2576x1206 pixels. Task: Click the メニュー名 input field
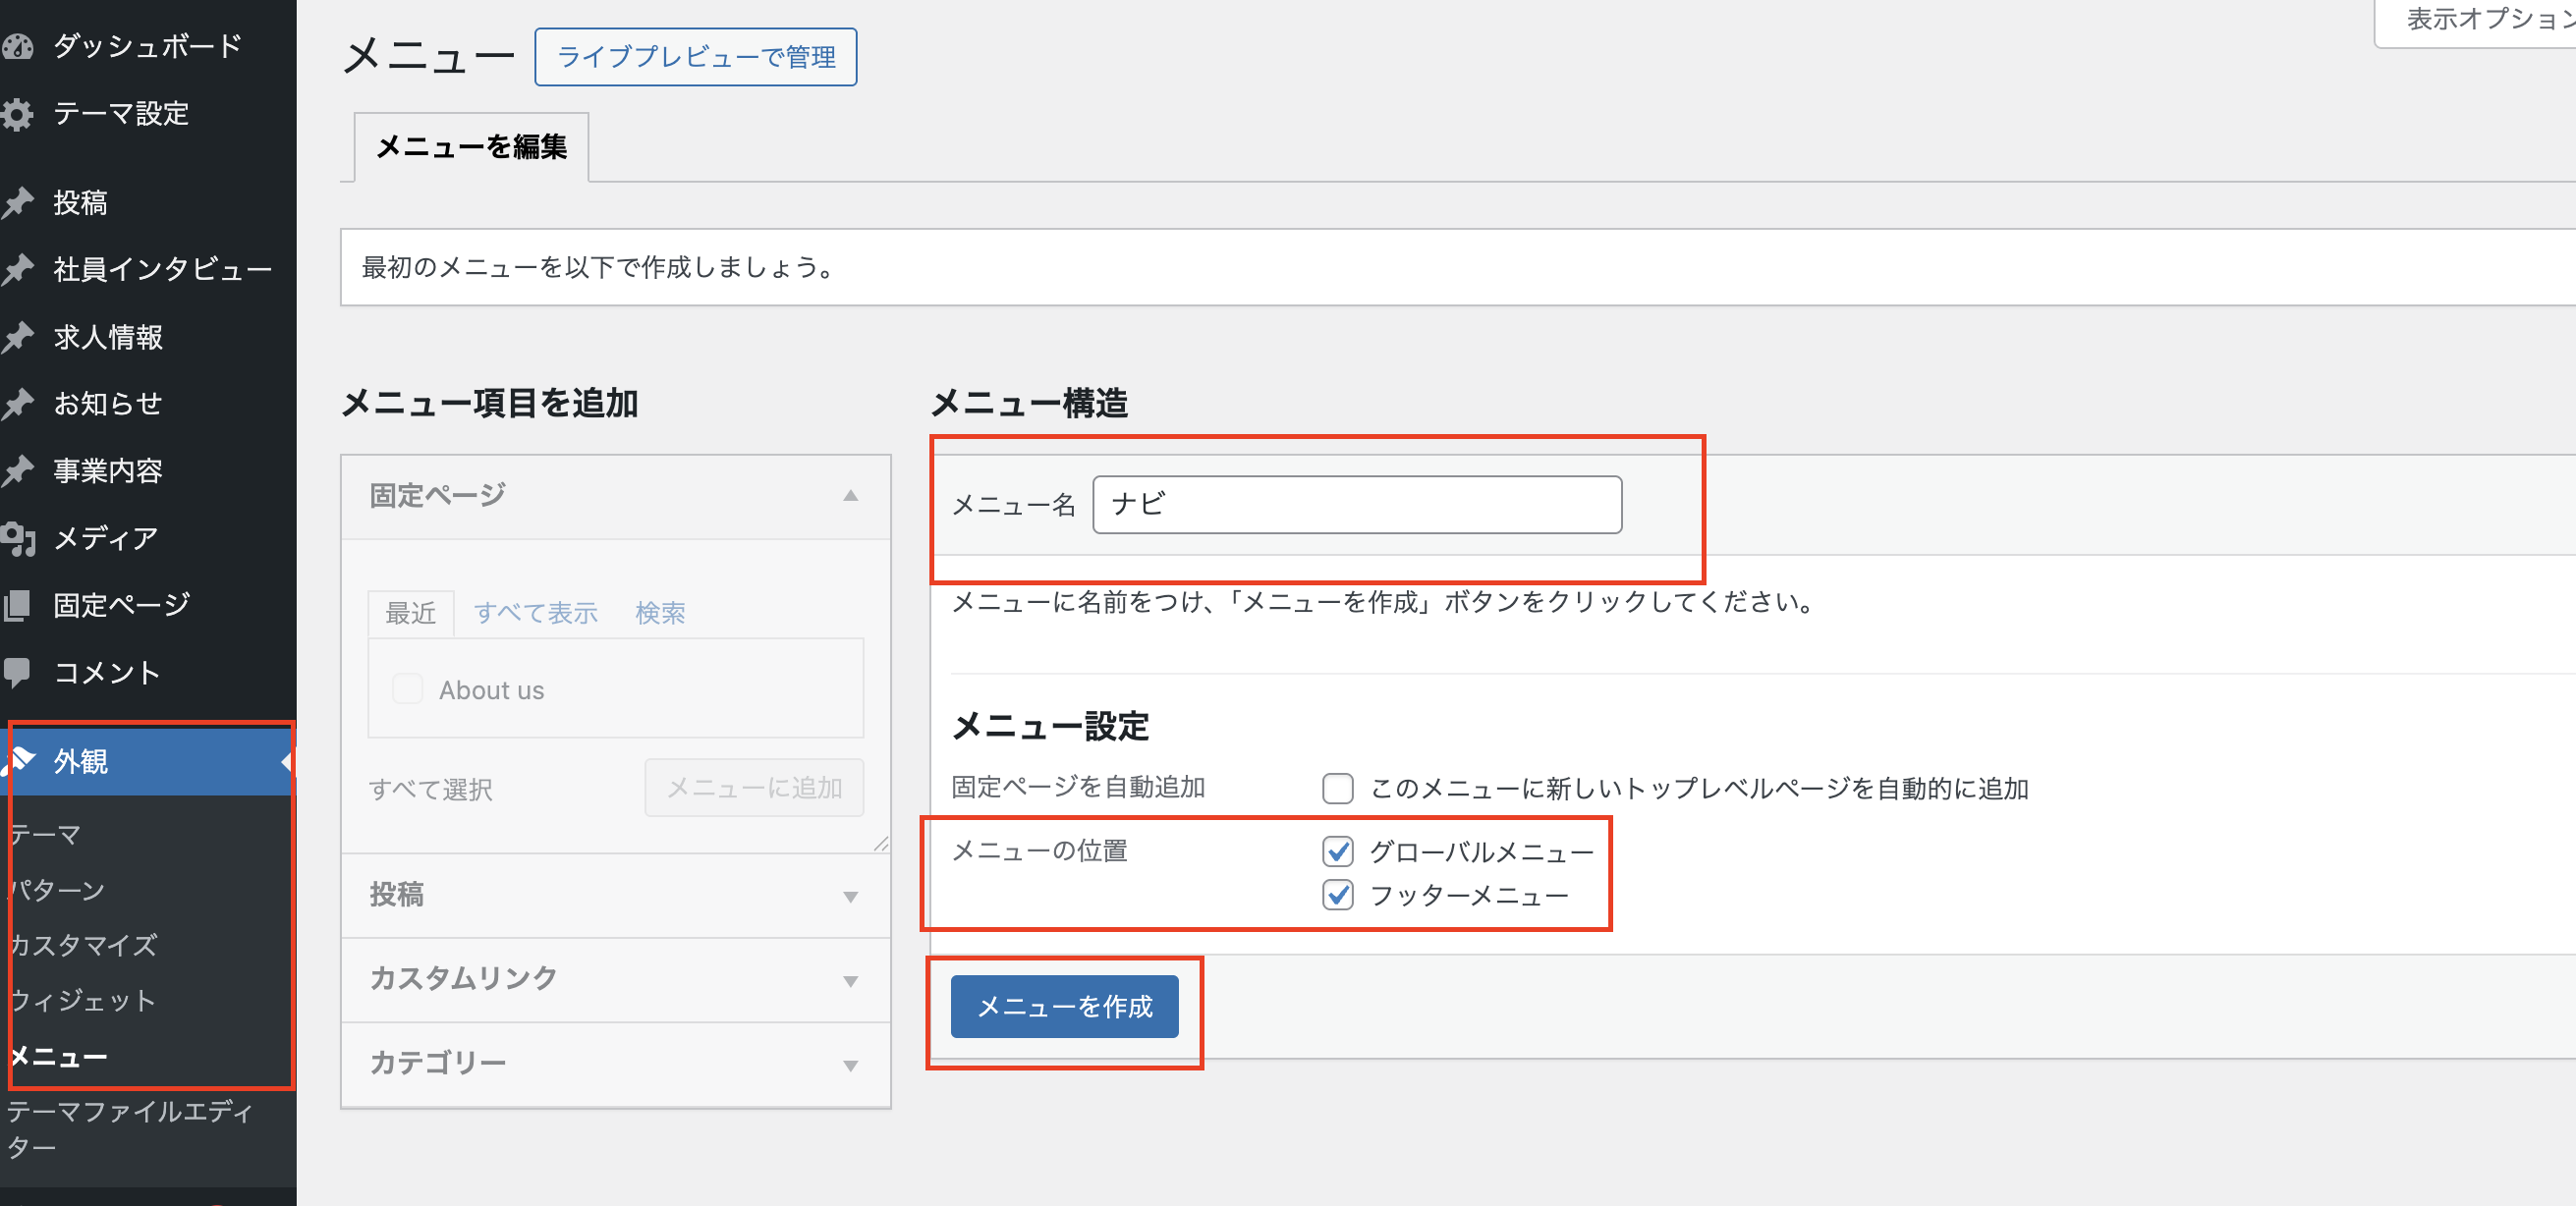coord(1357,505)
